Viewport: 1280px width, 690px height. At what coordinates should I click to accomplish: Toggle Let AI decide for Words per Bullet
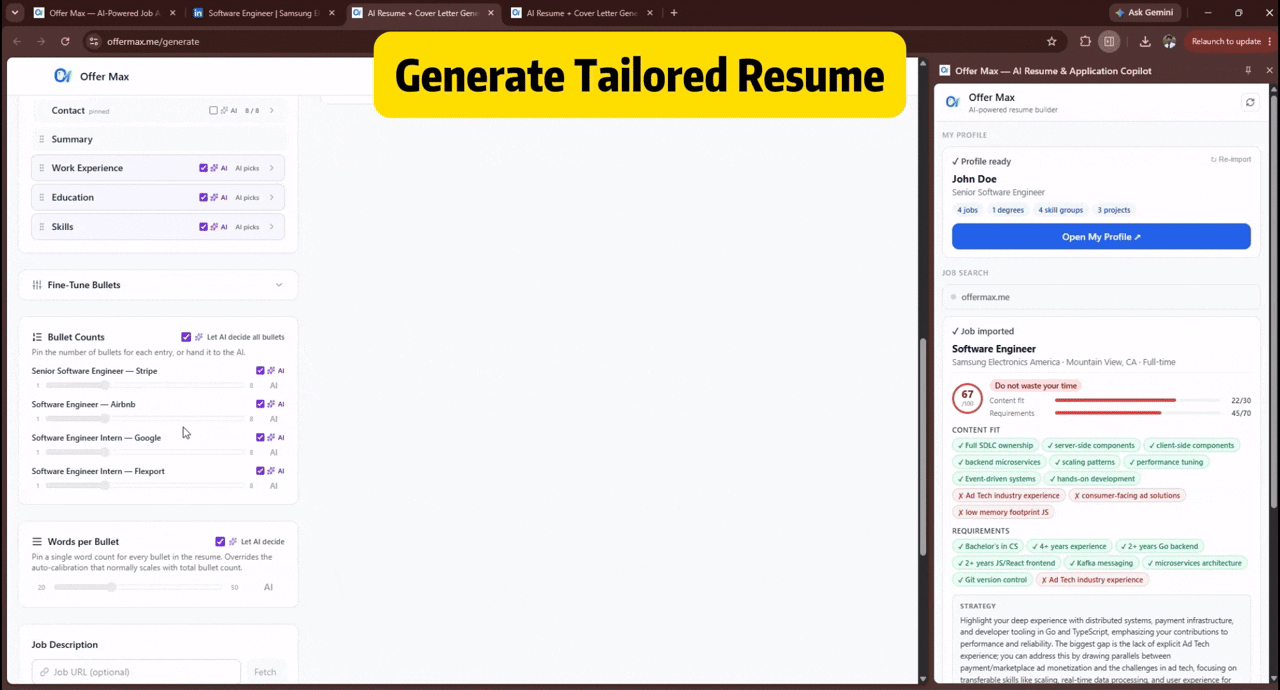(220, 541)
